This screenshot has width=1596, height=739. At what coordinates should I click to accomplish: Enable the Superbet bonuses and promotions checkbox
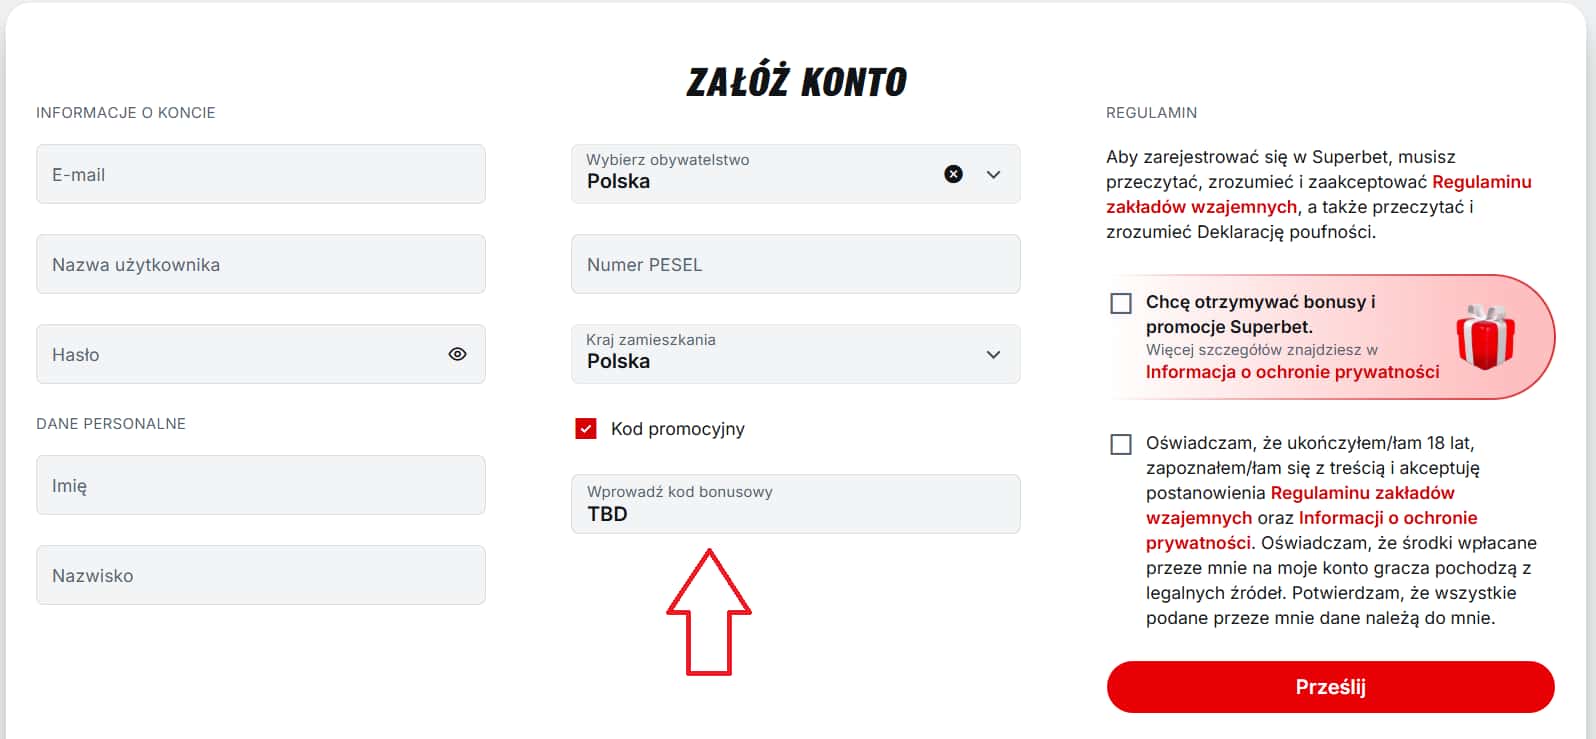click(1120, 302)
